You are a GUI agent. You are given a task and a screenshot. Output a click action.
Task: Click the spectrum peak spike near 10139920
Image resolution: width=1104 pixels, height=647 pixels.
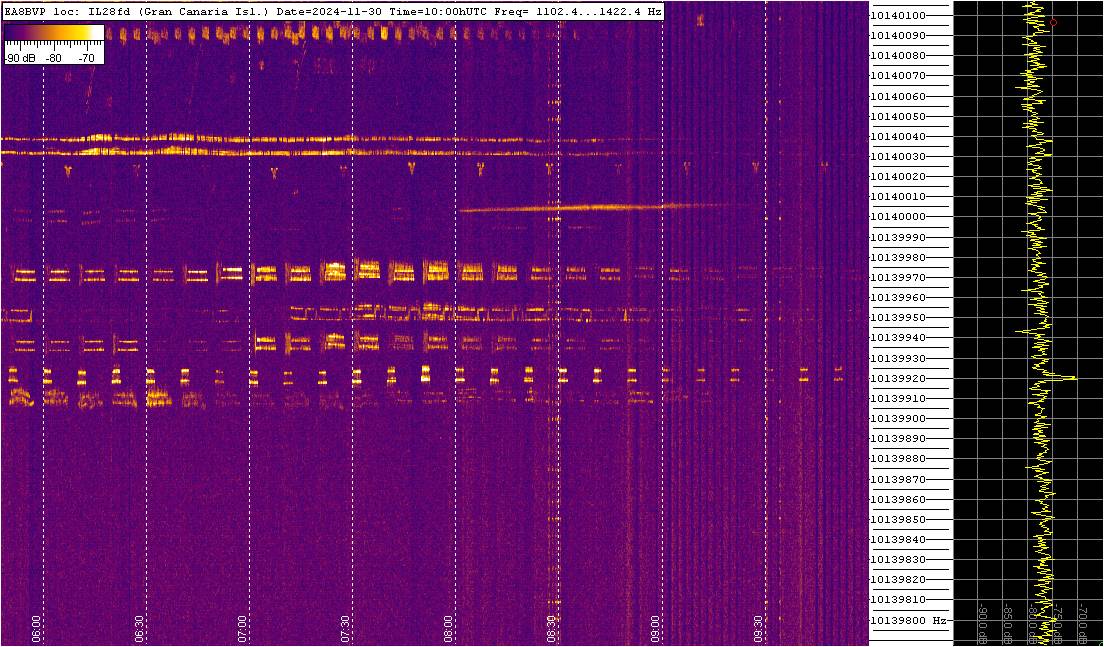tap(1067, 378)
